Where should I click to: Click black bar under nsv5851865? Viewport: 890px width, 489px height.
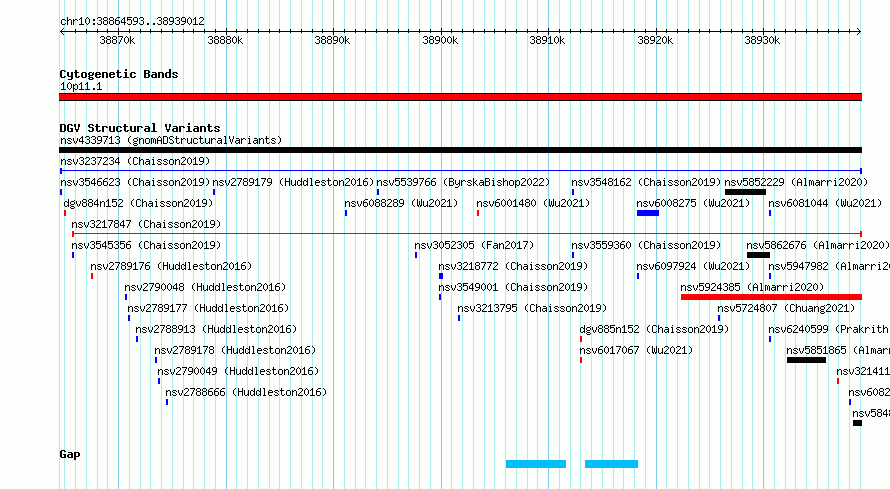[807, 360]
